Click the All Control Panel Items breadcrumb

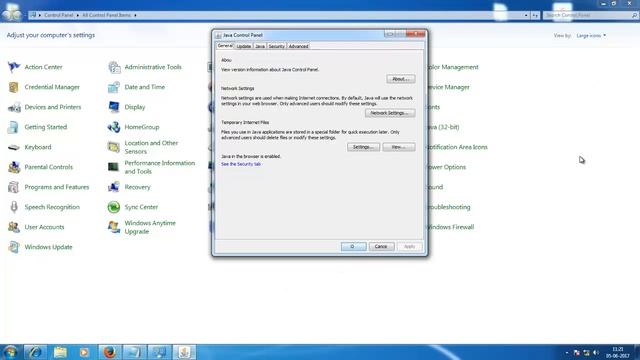coord(107,15)
